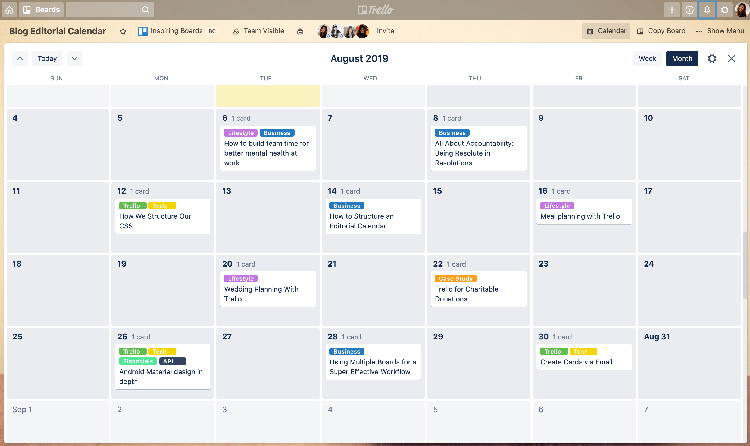Click the Invite button
This screenshot has height=446, width=750.
pyautogui.click(x=385, y=31)
